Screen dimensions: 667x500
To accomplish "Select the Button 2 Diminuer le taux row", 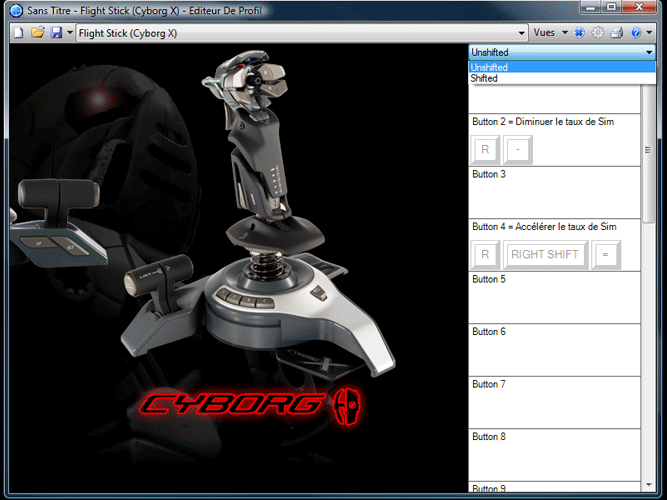I will click(555, 140).
